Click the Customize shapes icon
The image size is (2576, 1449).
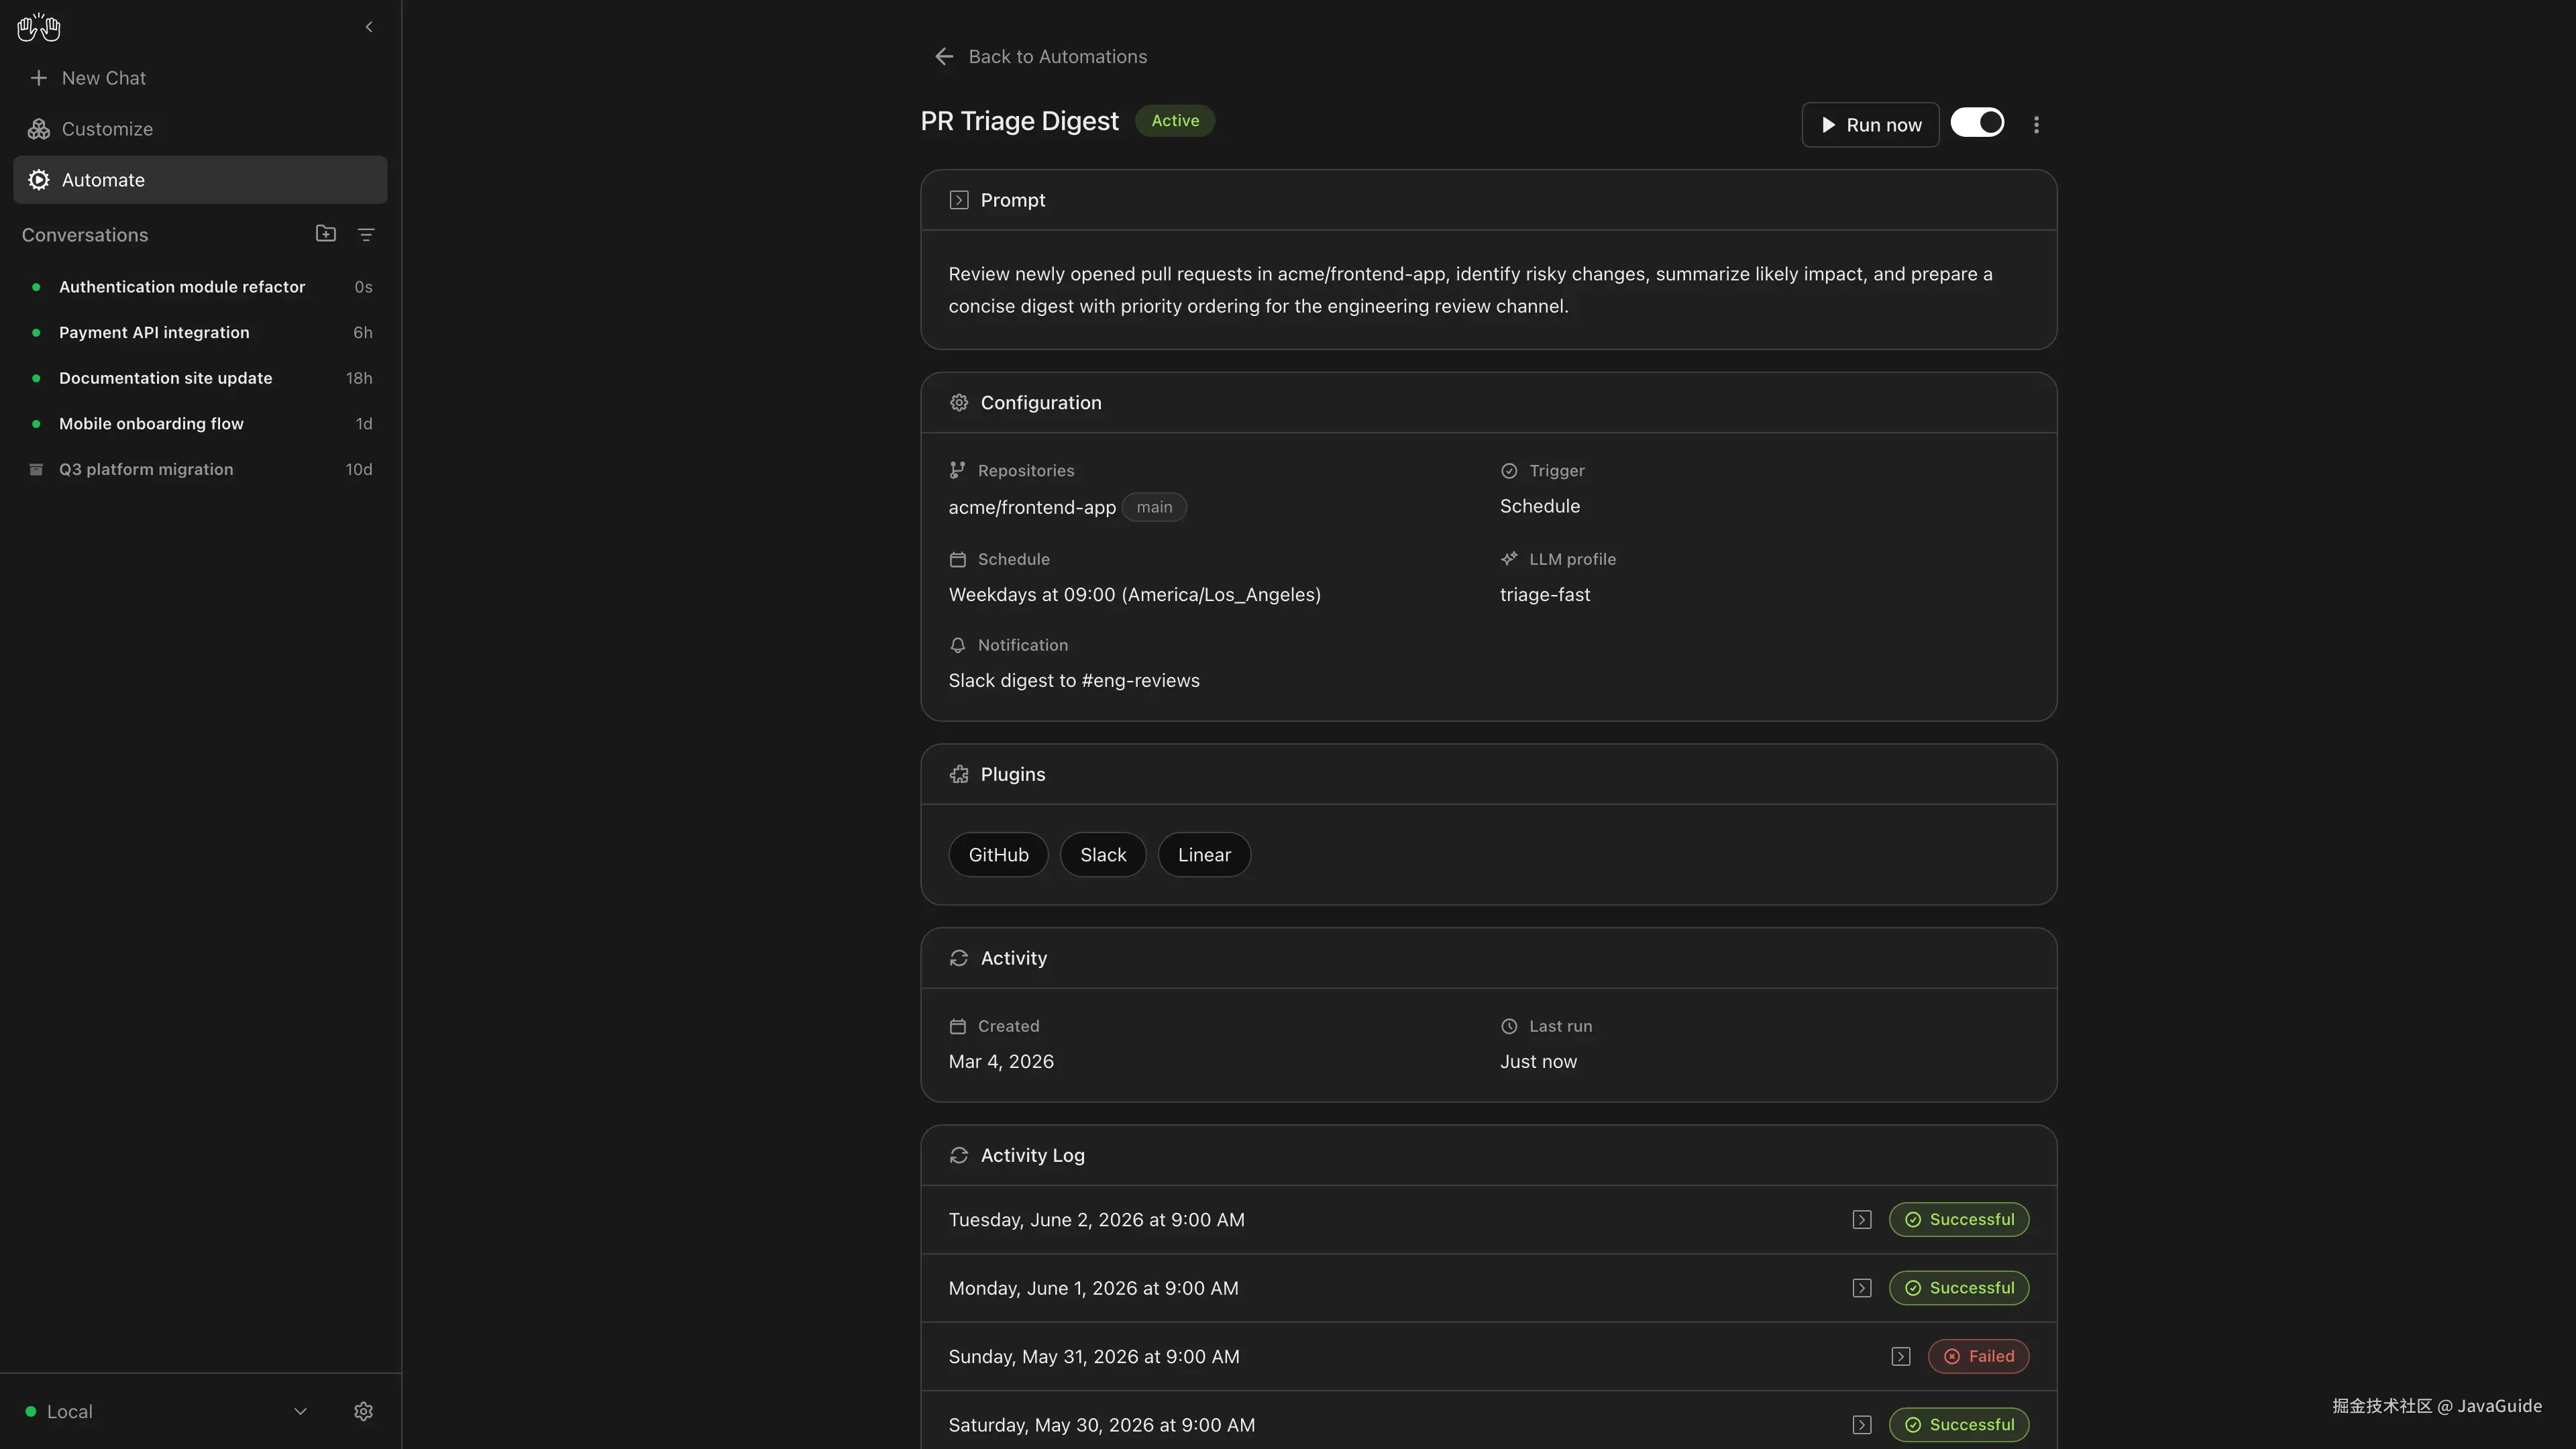tap(39, 129)
